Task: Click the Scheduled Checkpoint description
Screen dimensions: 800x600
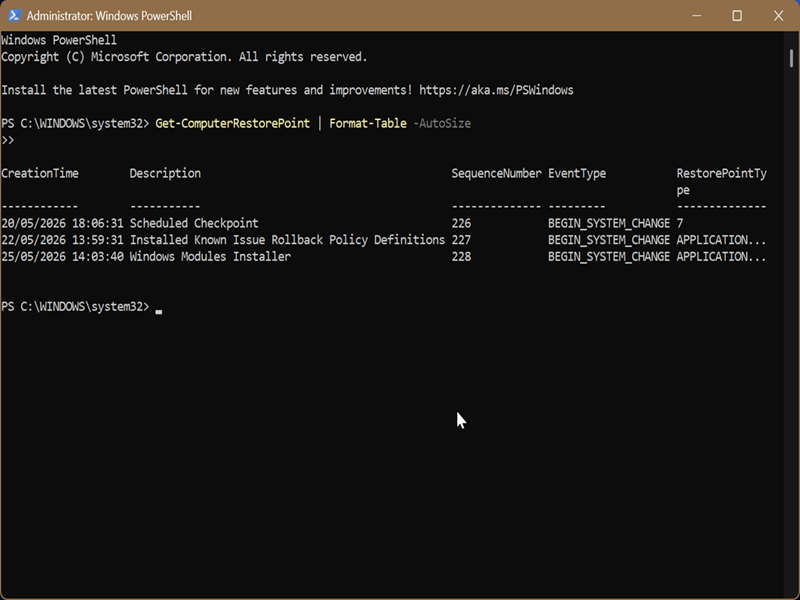Action: pyautogui.click(x=194, y=223)
